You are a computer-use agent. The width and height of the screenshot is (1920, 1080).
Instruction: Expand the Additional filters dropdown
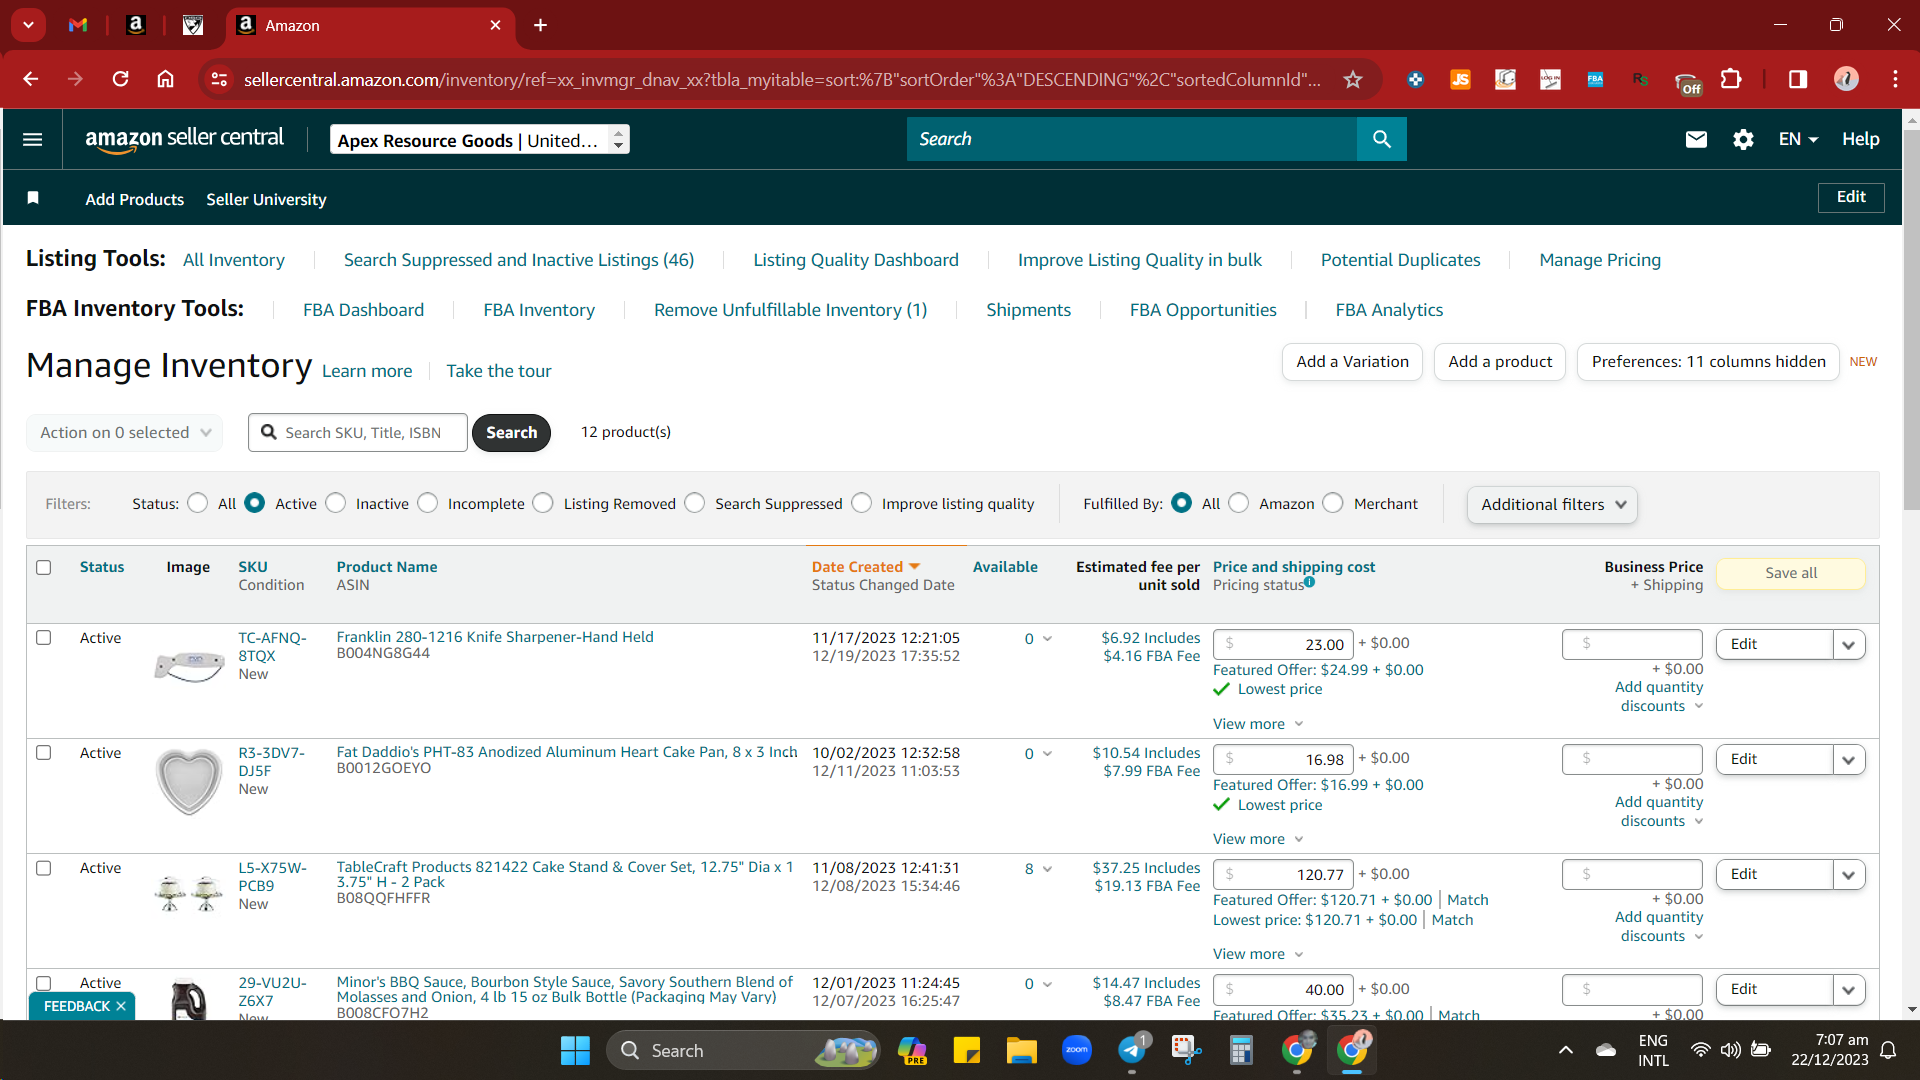[1553, 504]
